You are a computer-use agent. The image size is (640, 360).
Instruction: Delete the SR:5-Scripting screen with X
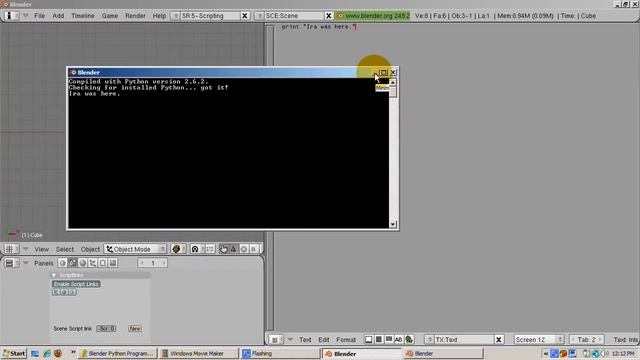[x=244, y=16]
